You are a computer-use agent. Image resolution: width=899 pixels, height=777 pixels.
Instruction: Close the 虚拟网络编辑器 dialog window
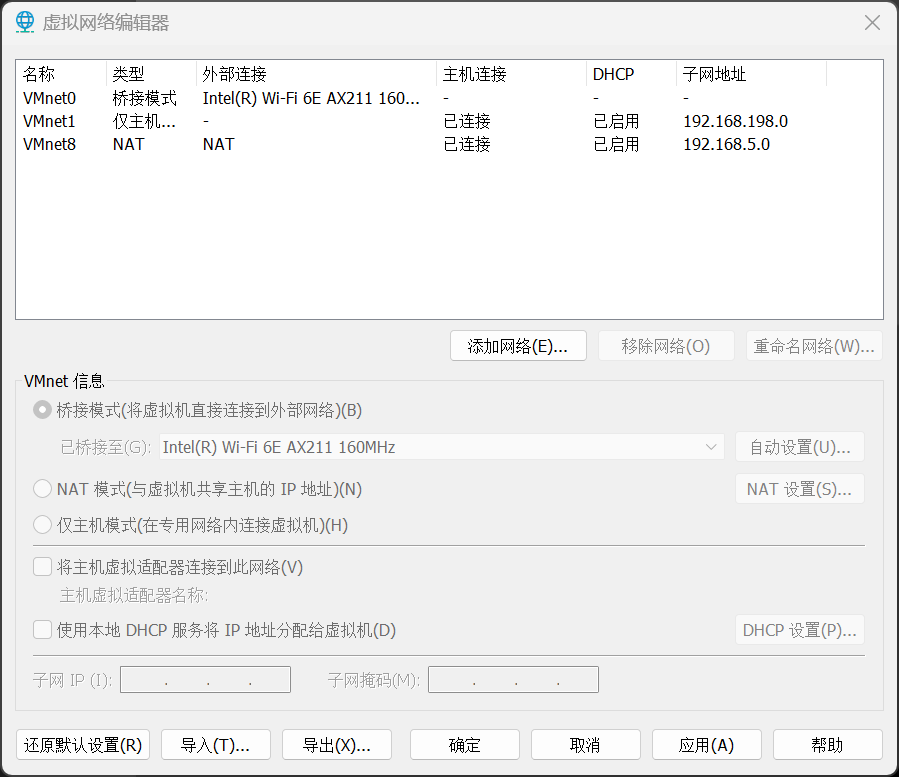click(872, 23)
